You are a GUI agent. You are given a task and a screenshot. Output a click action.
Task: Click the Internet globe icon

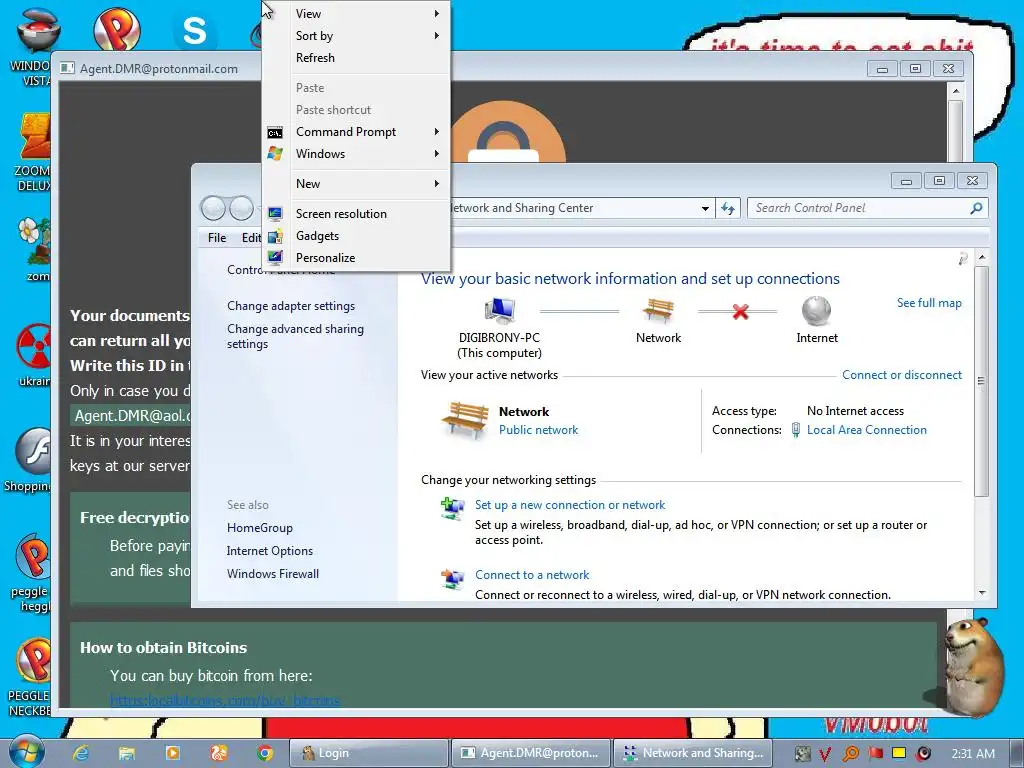(x=816, y=311)
